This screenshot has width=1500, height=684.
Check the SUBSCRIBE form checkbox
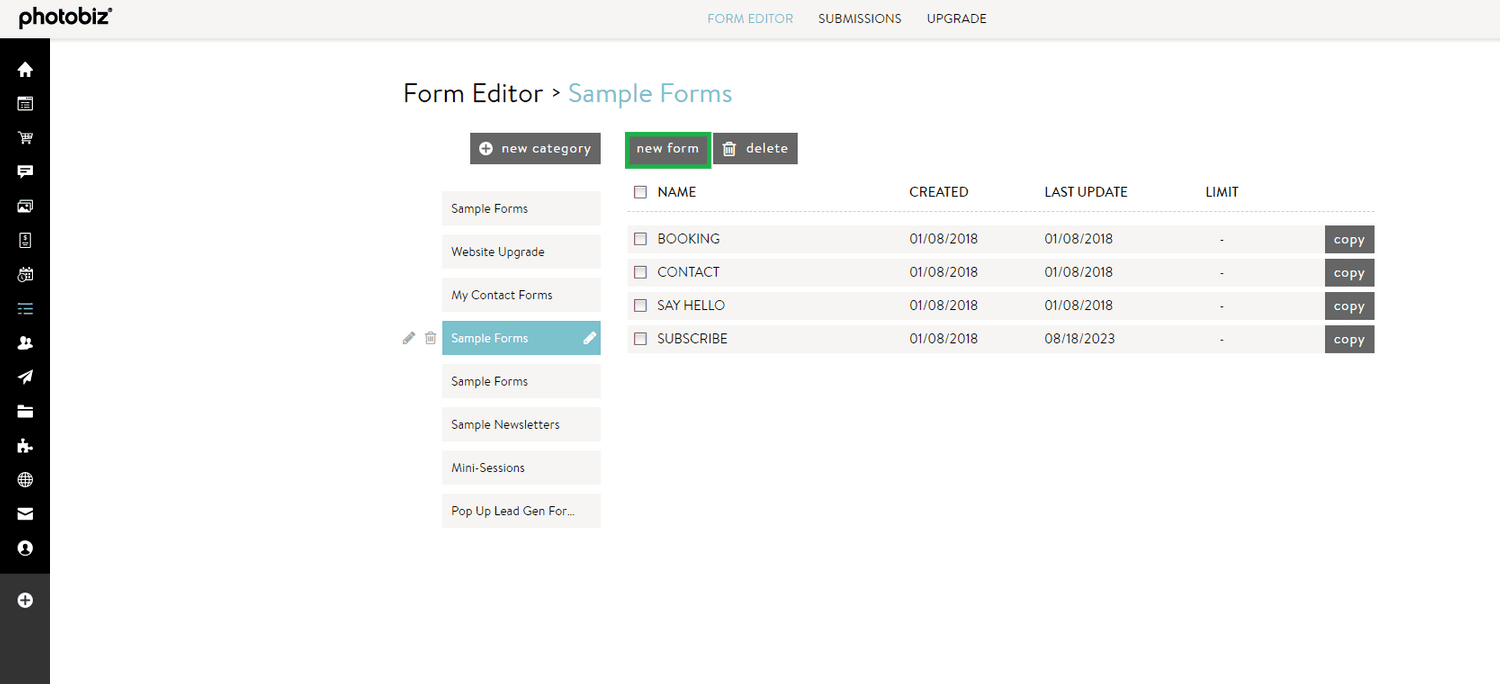tap(640, 338)
